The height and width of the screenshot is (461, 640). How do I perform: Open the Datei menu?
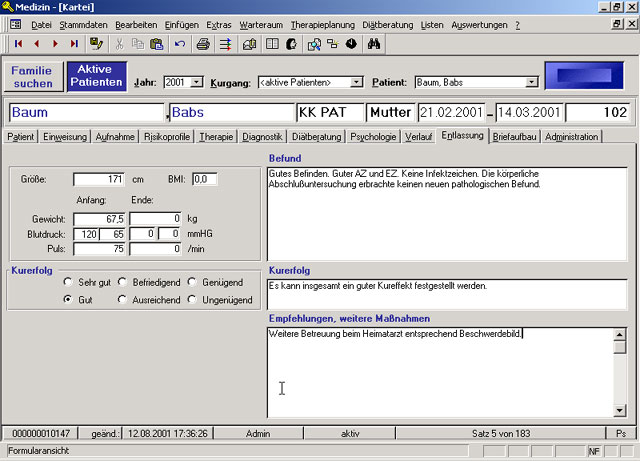[x=41, y=25]
